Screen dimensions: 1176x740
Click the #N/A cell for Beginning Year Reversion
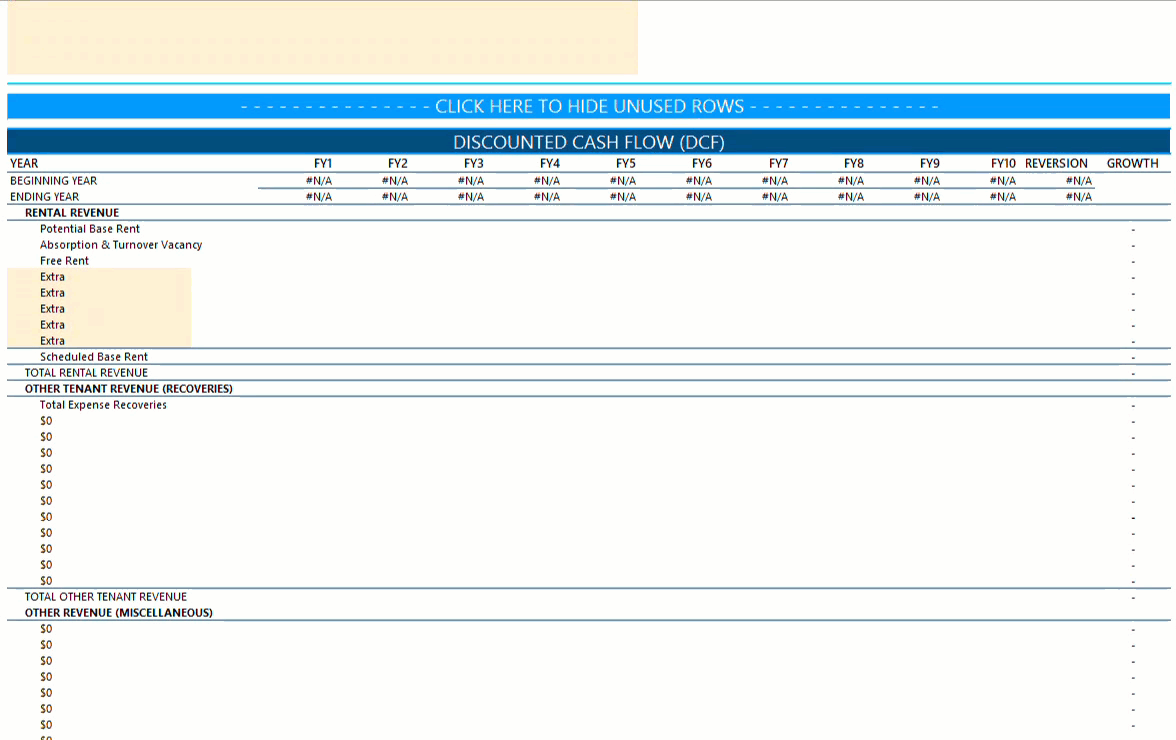coord(1078,181)
